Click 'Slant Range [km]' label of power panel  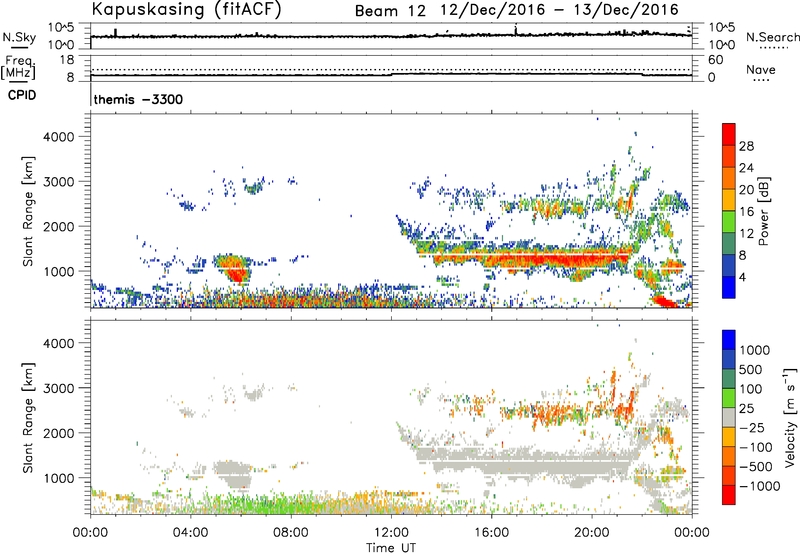28,211
